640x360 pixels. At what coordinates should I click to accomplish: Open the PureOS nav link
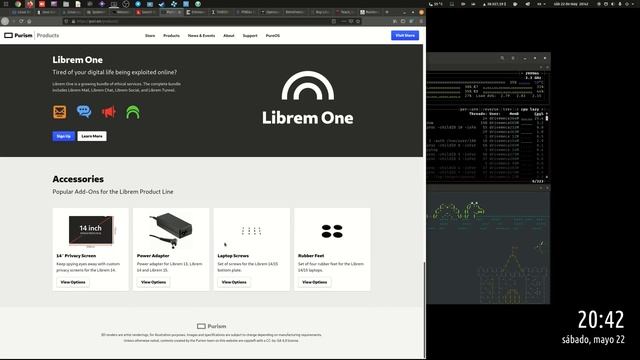pyautogui.click(x=273, y=36)
